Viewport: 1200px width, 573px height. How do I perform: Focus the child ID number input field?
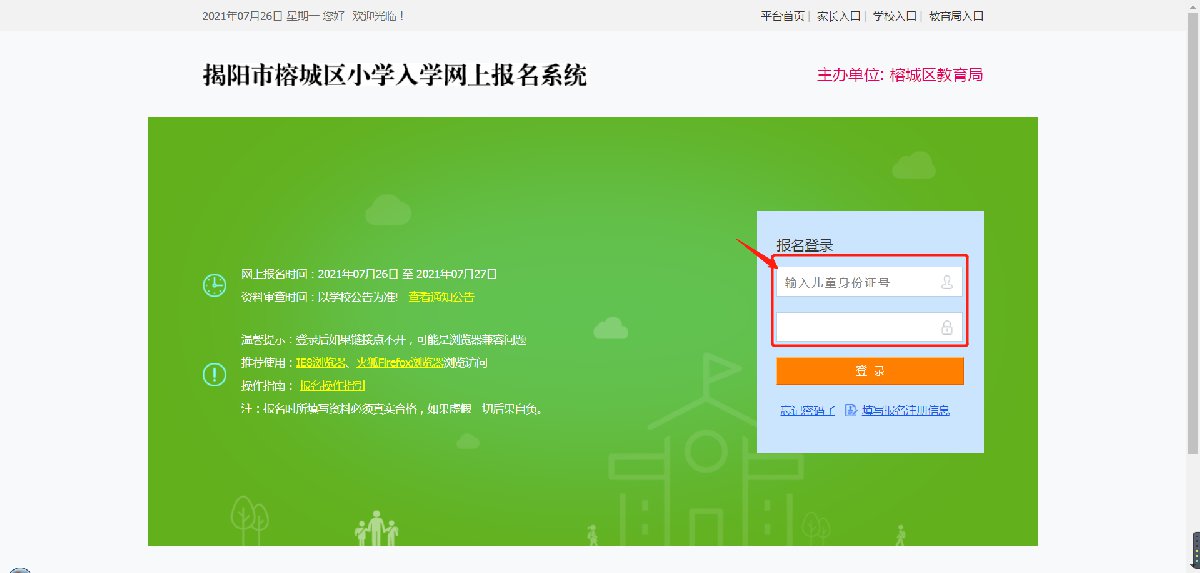(x=870, y=283)
